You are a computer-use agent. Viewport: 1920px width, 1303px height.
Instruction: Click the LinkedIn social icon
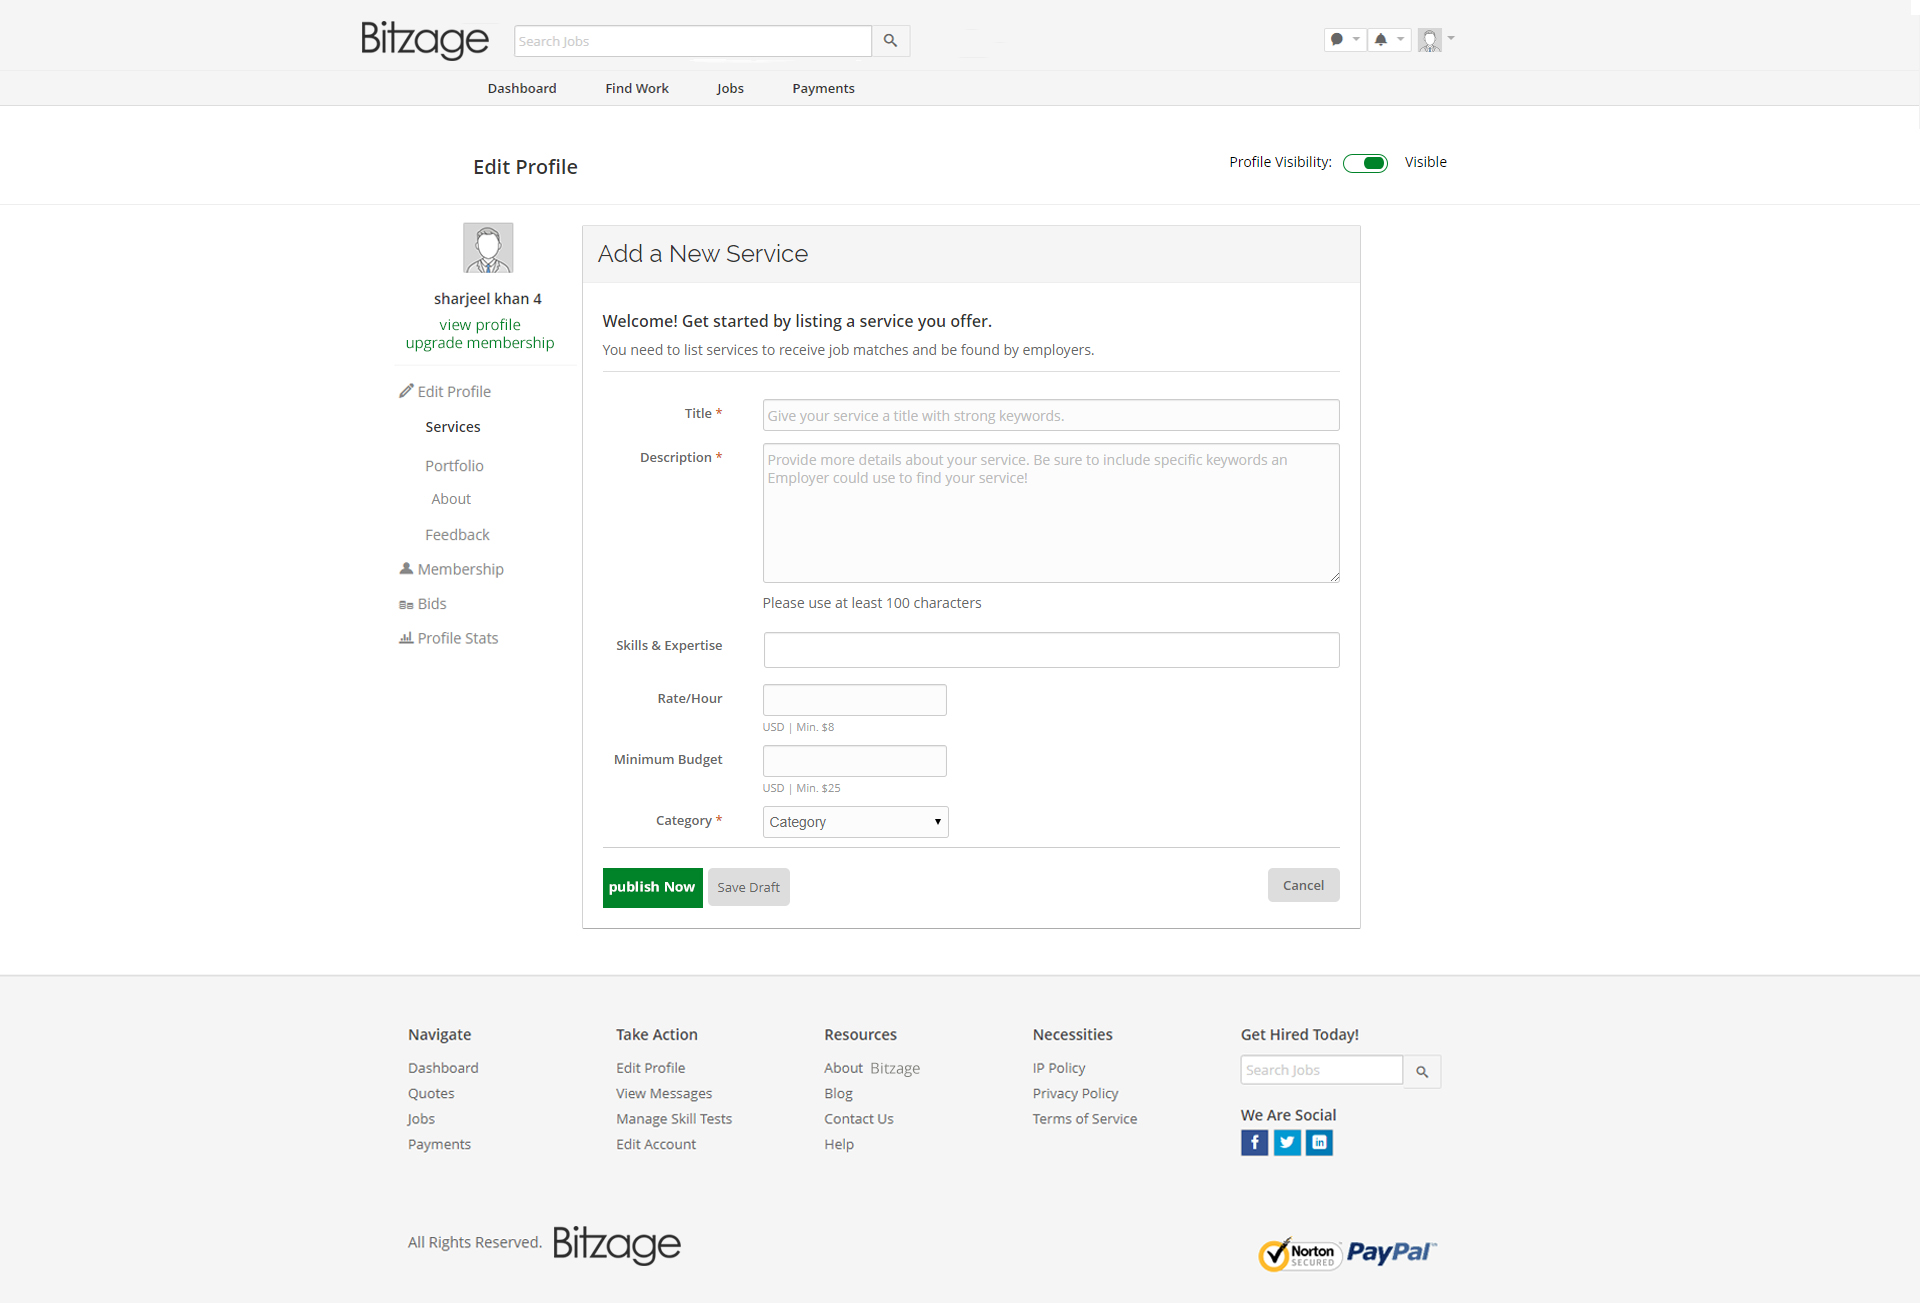1319,1142
